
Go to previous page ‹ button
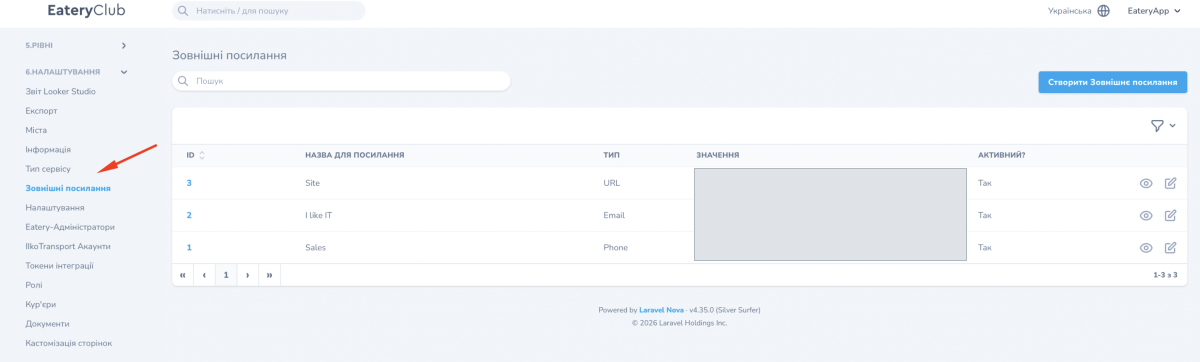(205, 274)
